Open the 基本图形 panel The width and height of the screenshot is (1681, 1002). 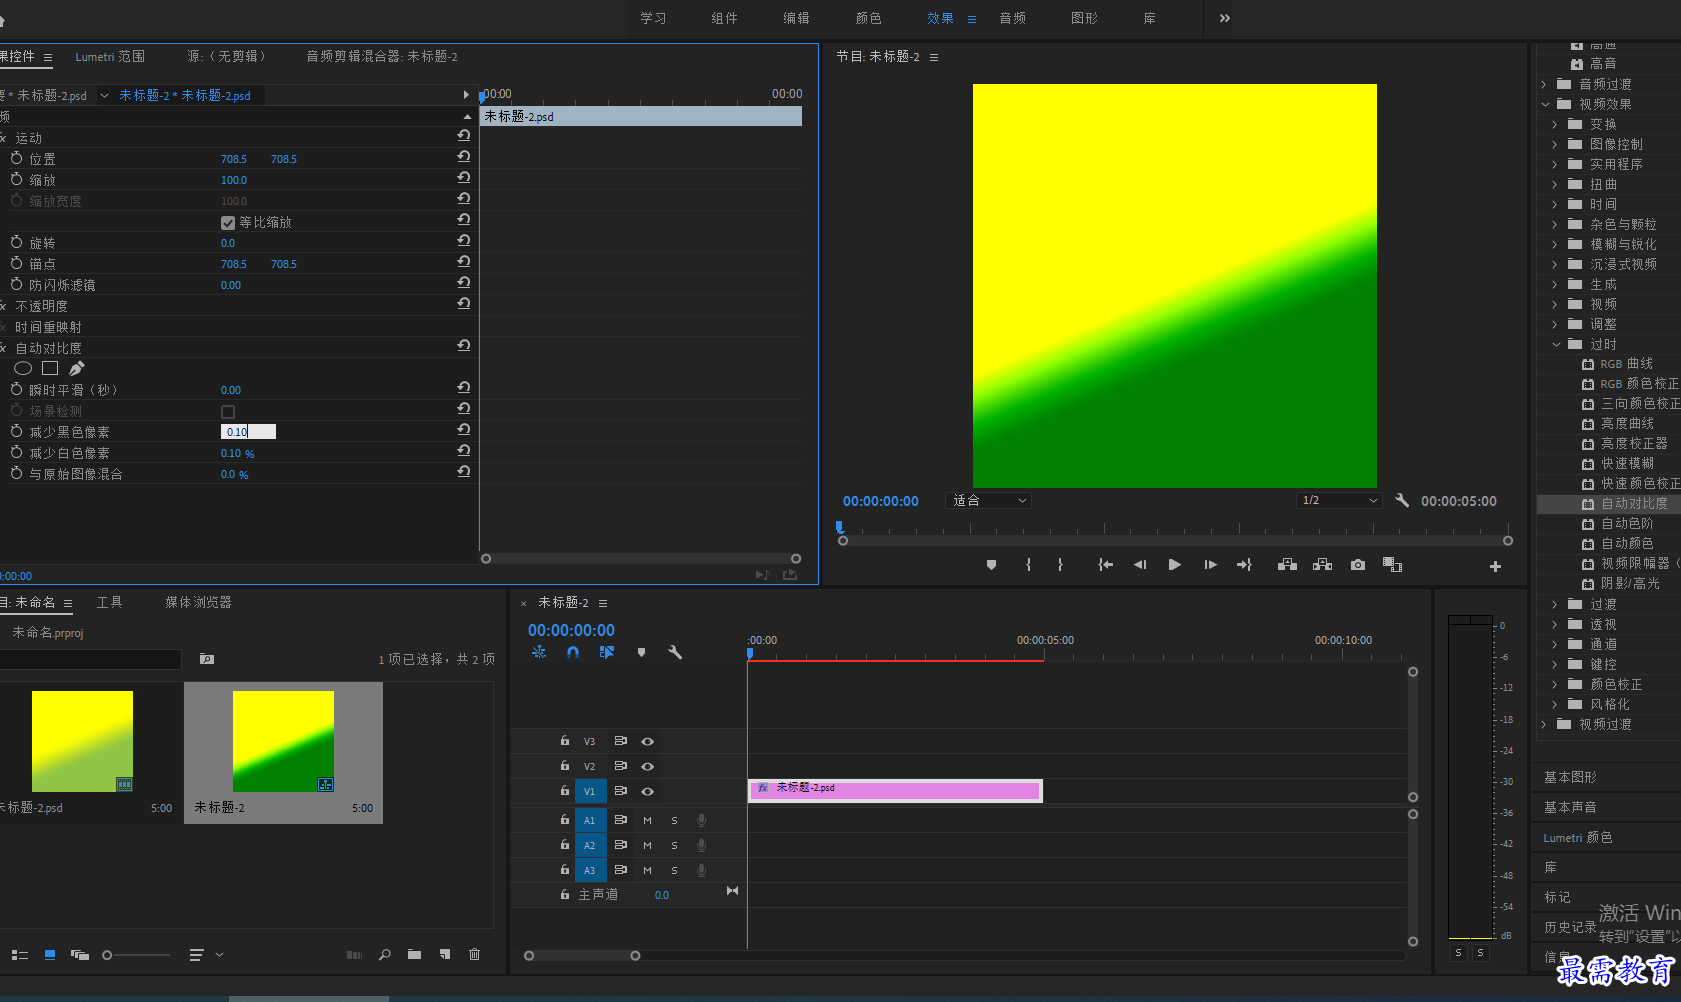point(1570,777)
